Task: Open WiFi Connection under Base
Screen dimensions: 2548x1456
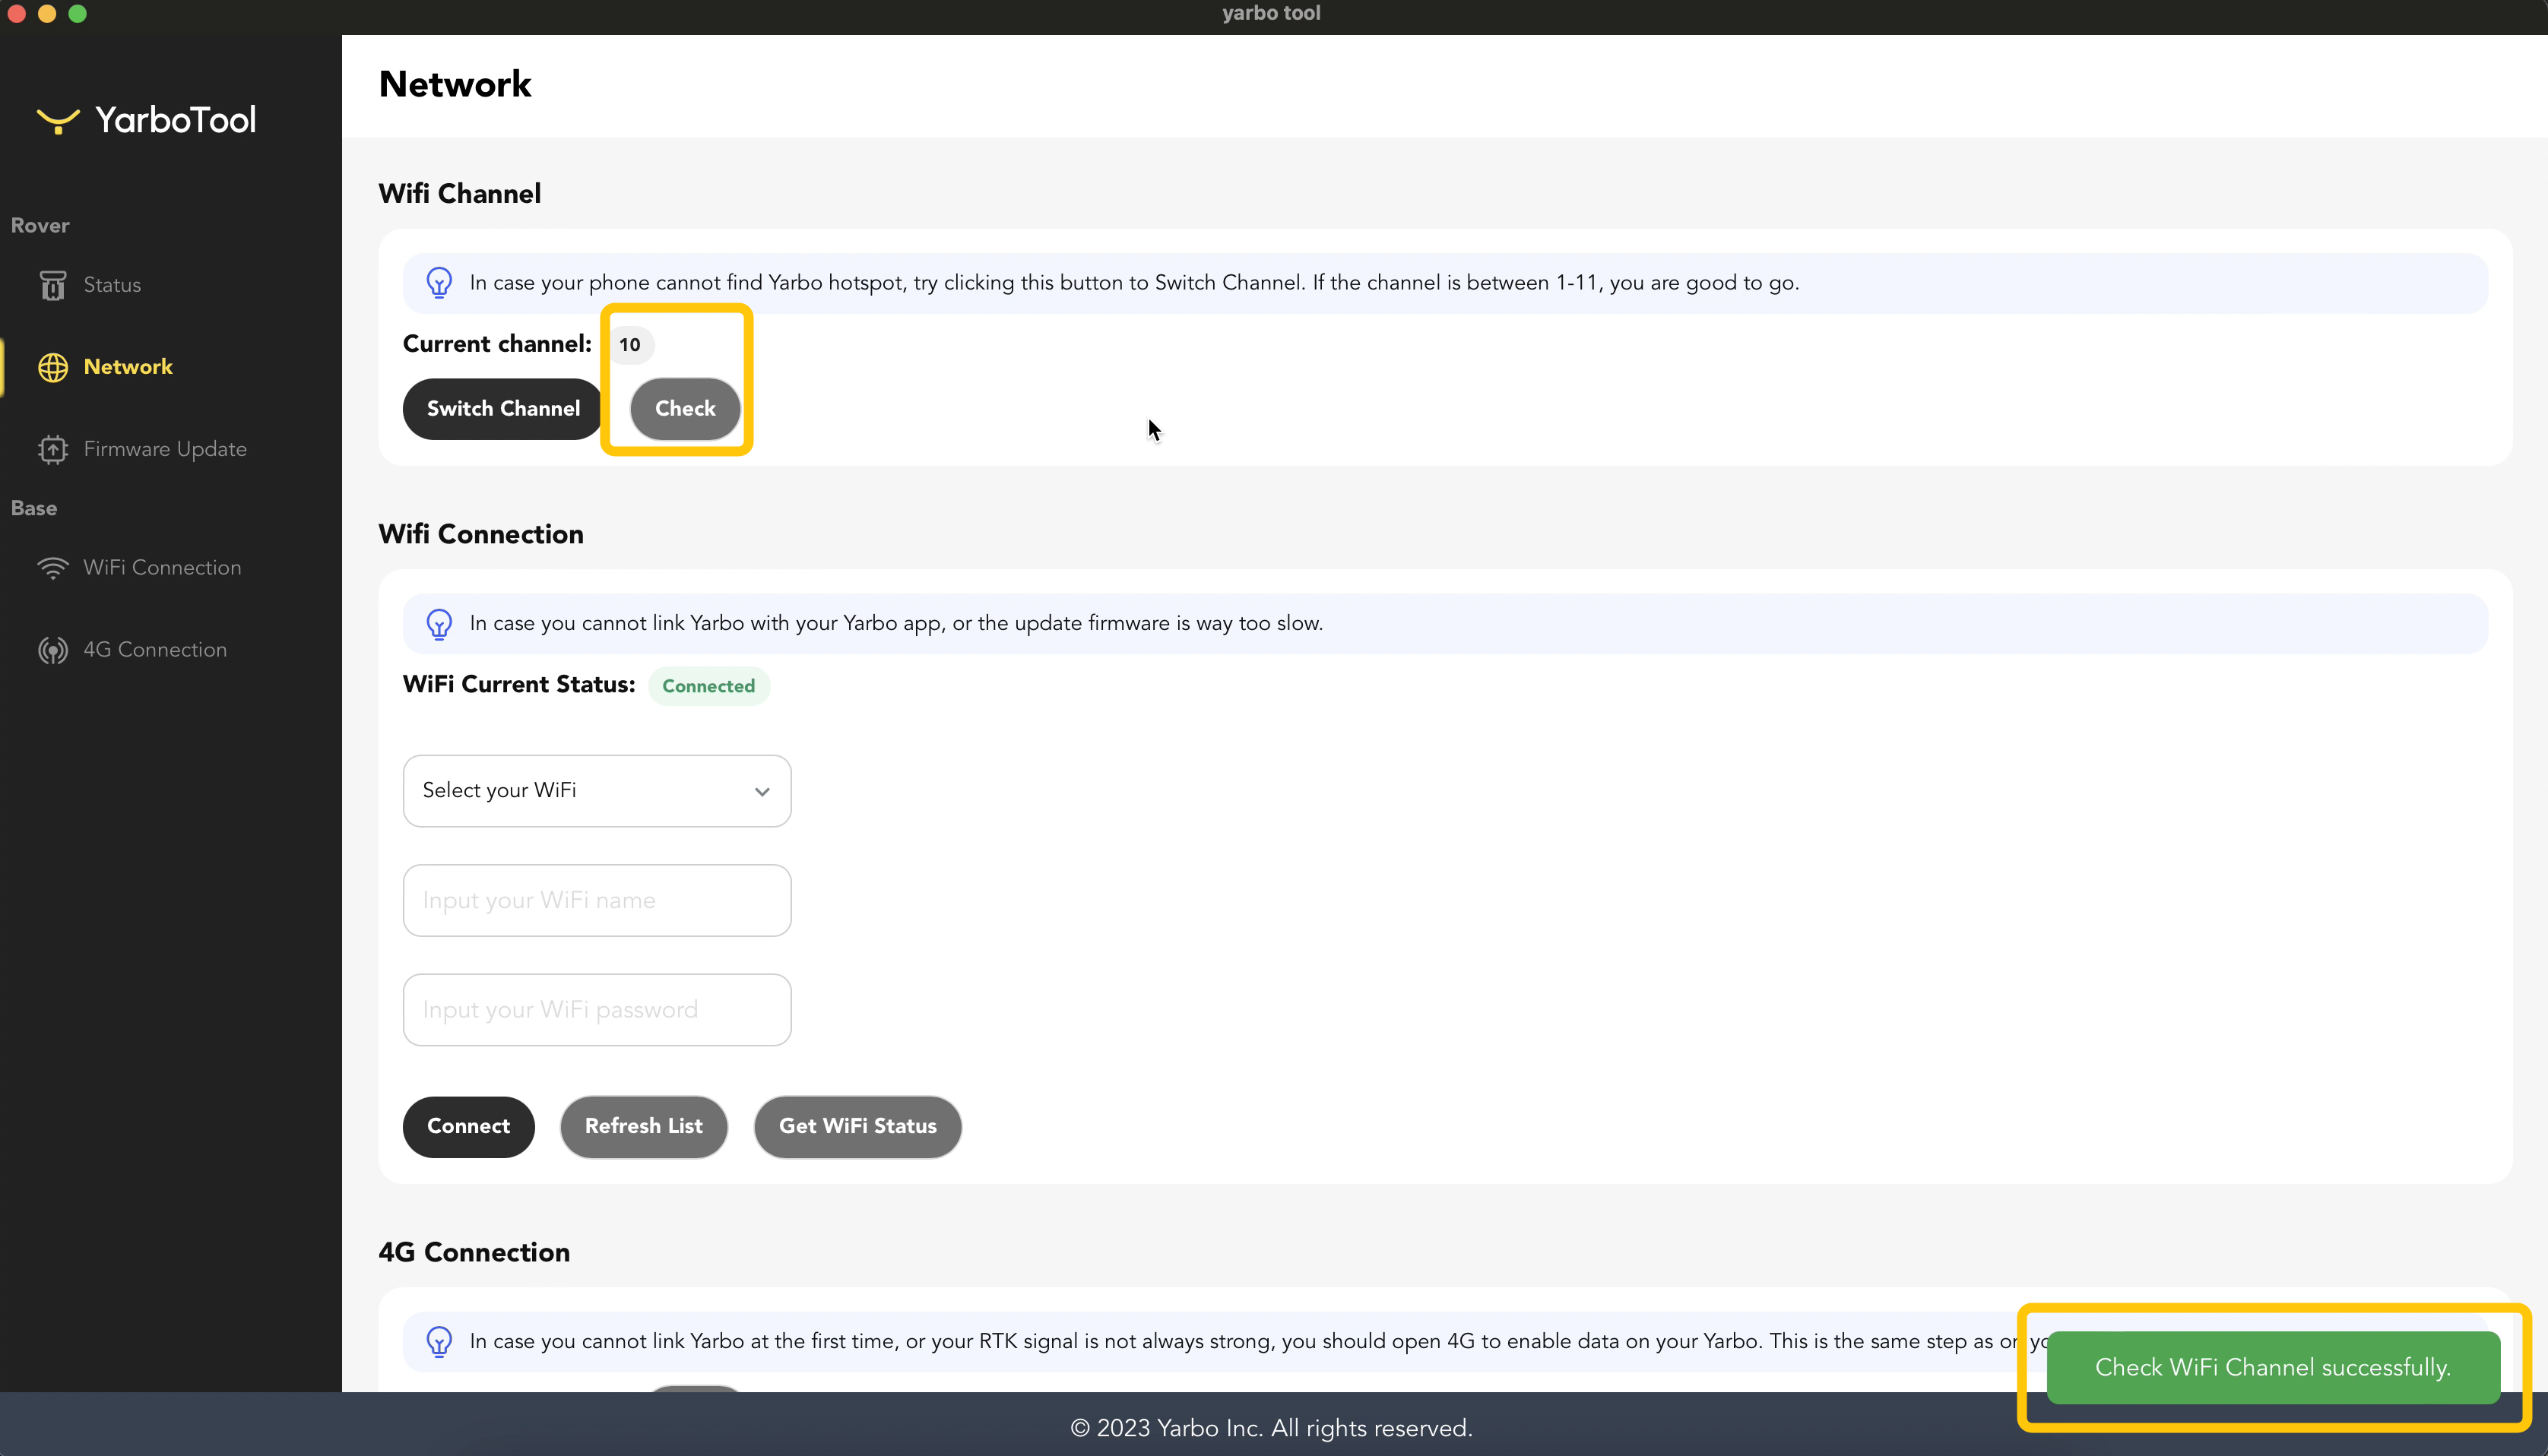Action: [162, 568]
